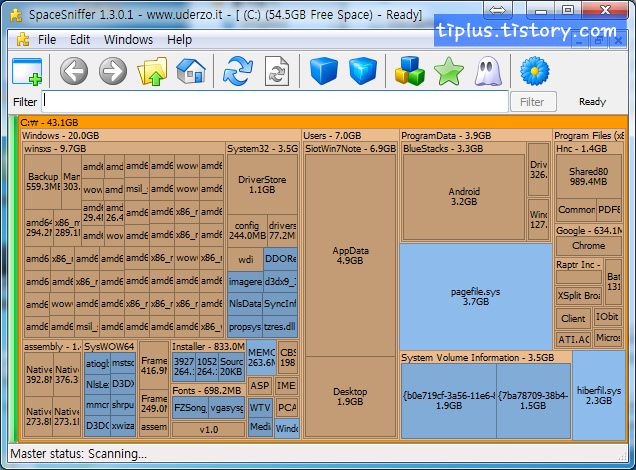Click the System32 - 3.5G header
Screen dimensions: 636x470
[x=262, y=148]
